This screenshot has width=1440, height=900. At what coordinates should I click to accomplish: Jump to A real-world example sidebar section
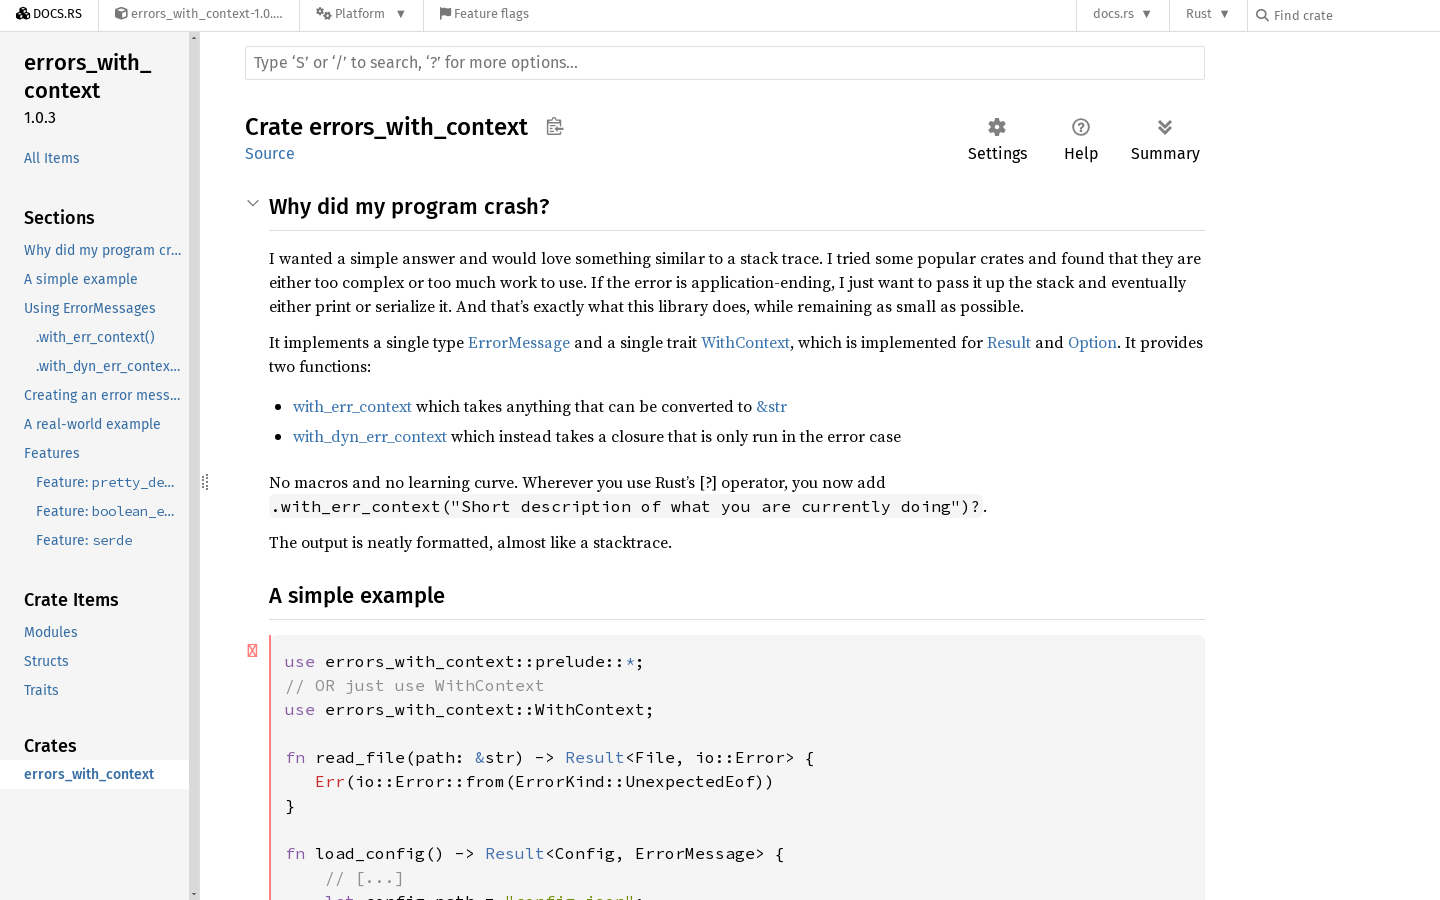(92, 424)
